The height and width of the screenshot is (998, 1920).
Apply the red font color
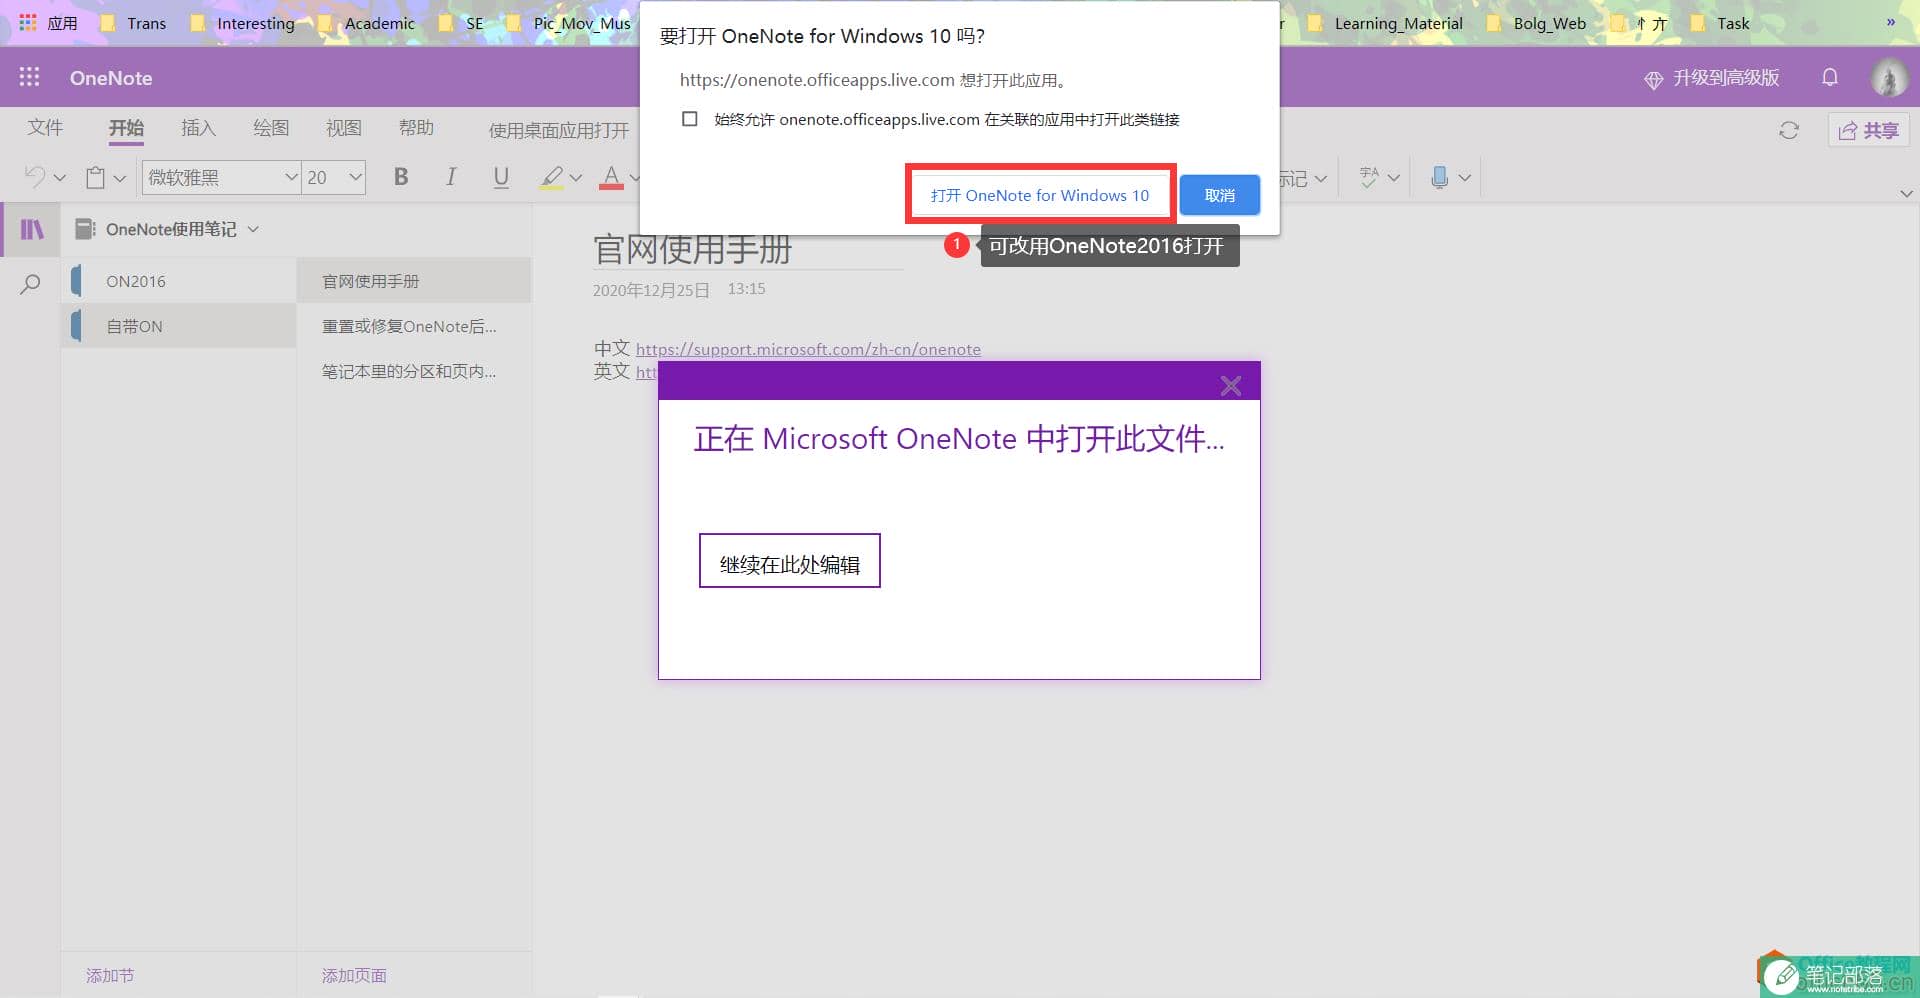point(611,177)
